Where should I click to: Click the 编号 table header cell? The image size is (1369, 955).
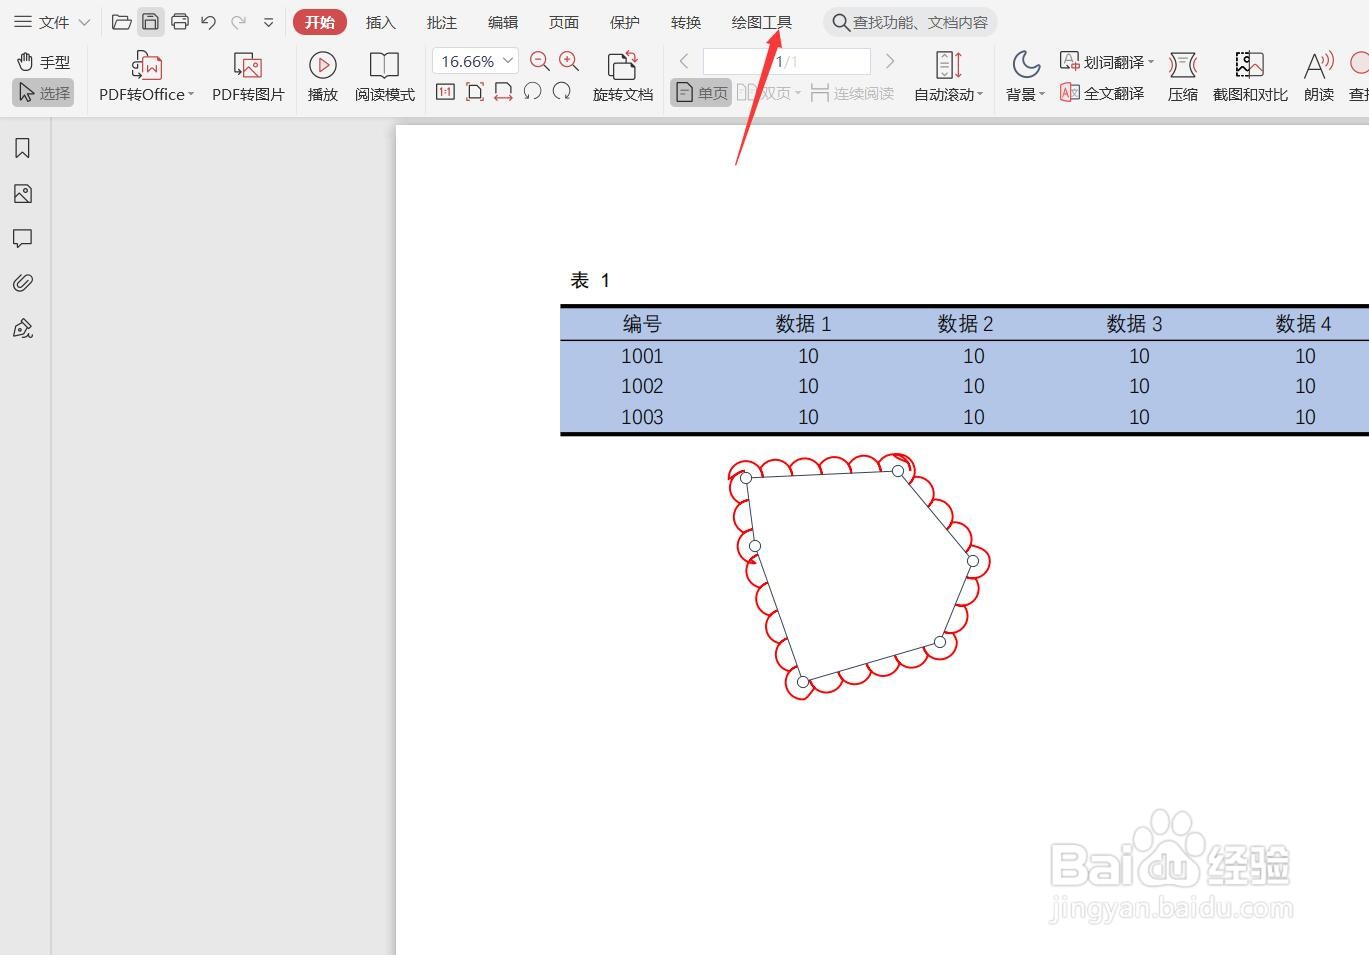tap(642, 324)
